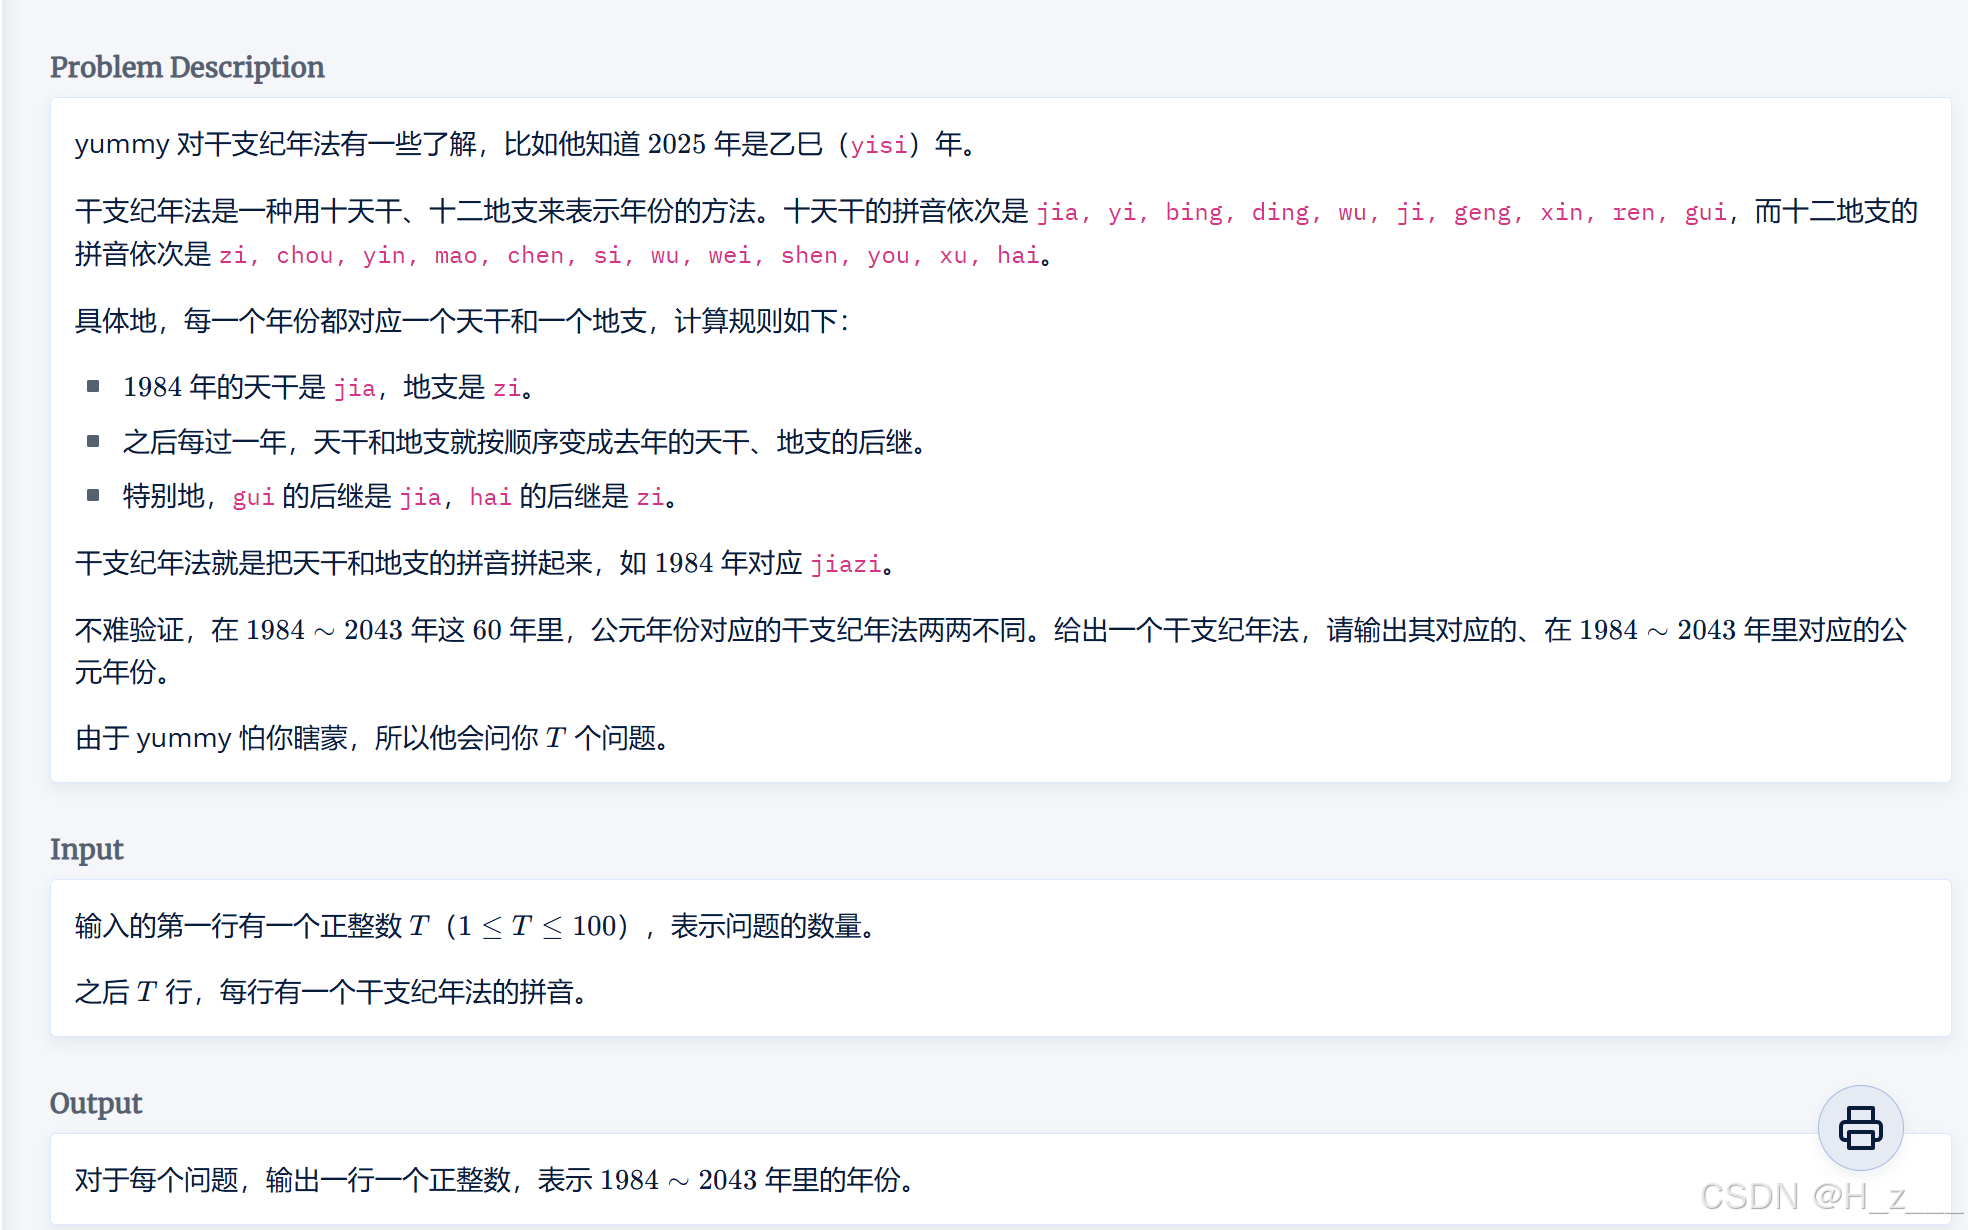Click the Problem Description heading
This screenshot has width=1968, height=1230.
pos(187,67)
